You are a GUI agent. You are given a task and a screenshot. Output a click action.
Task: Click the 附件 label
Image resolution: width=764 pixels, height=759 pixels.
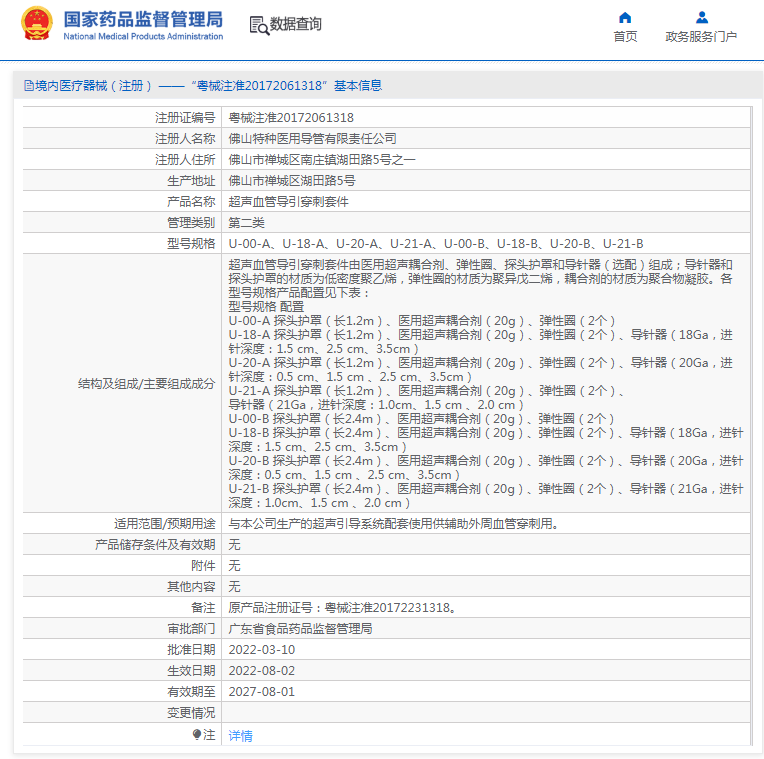coord(203,566)
